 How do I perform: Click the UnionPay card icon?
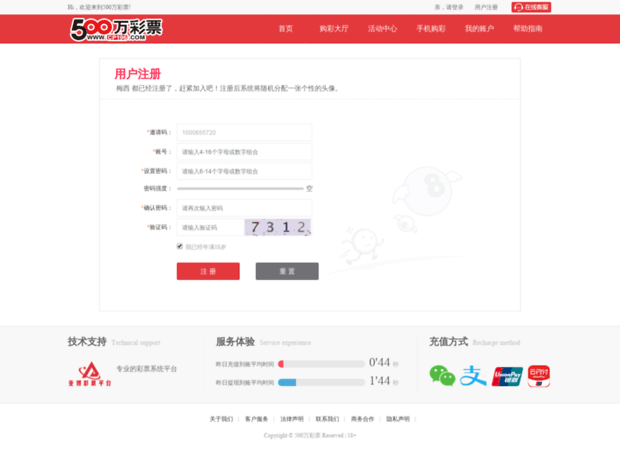point(507,376)
